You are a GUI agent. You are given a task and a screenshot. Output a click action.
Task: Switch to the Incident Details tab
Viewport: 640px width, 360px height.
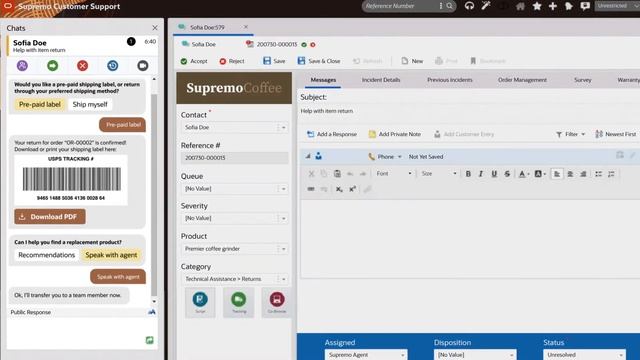tap(381, 80)
